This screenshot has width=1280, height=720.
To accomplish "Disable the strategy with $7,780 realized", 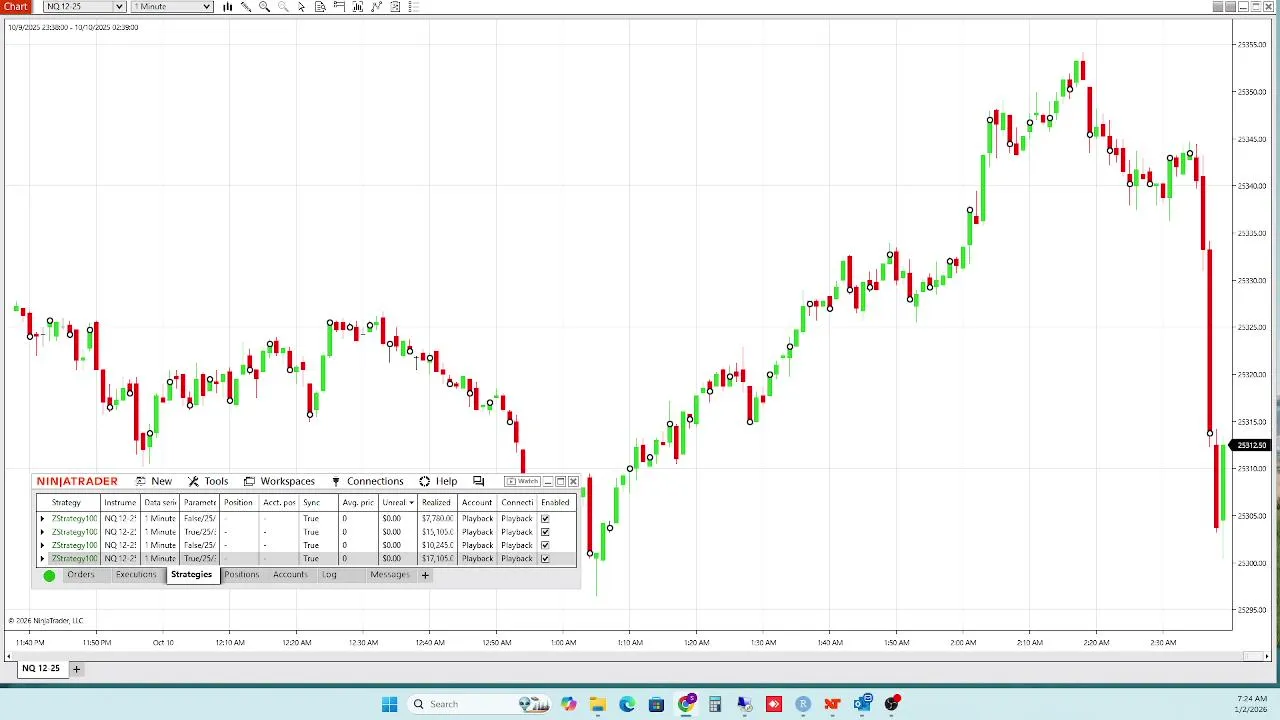I will tap(545, 519).
